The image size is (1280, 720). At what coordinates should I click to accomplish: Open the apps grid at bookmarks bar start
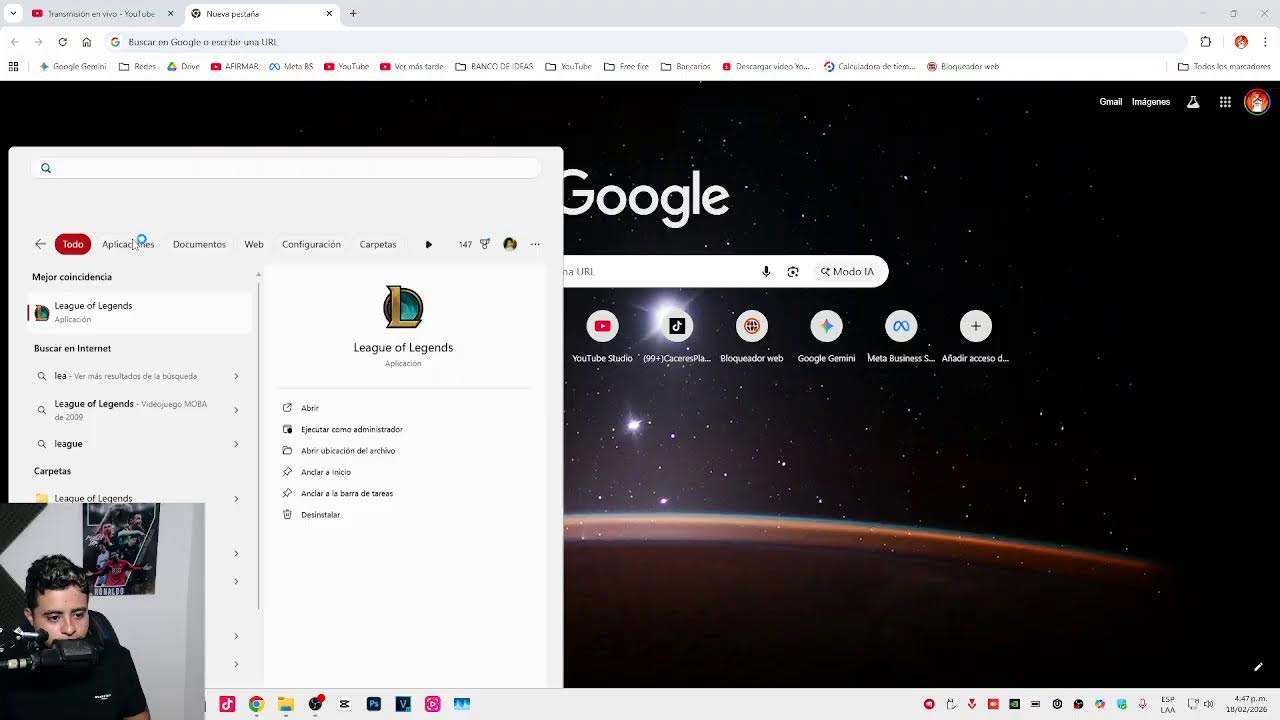pos(13,67)
